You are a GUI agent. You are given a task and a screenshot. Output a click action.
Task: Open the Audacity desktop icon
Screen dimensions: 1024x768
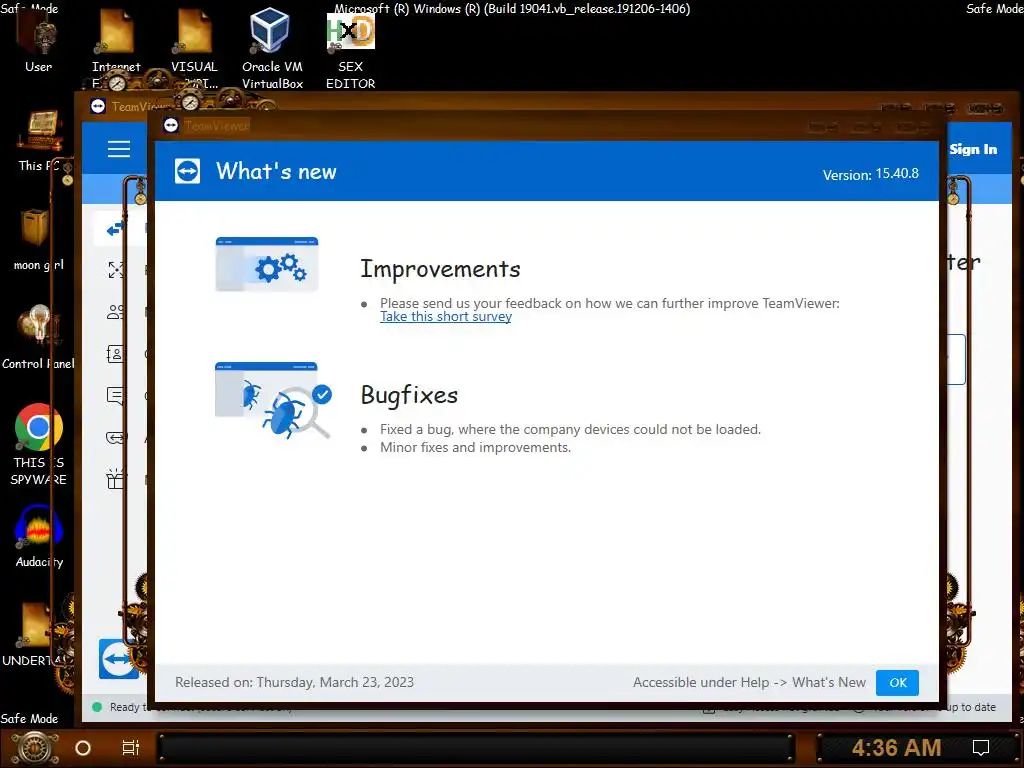39,536
